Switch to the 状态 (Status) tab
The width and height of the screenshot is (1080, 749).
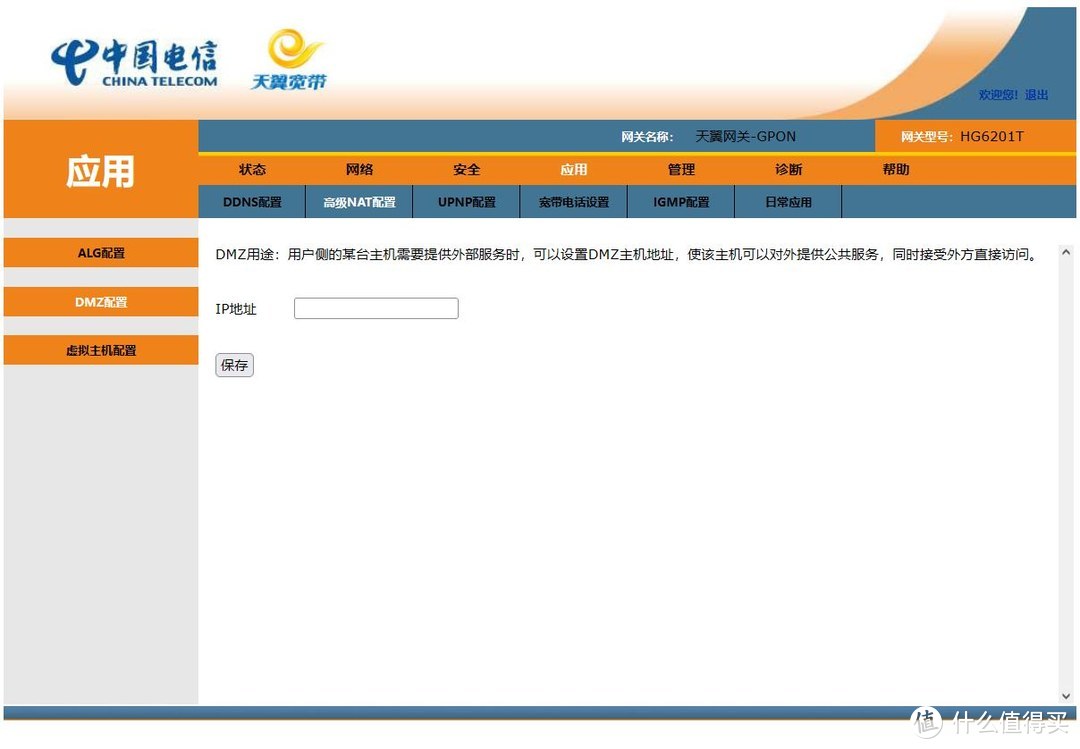(252, 169)
